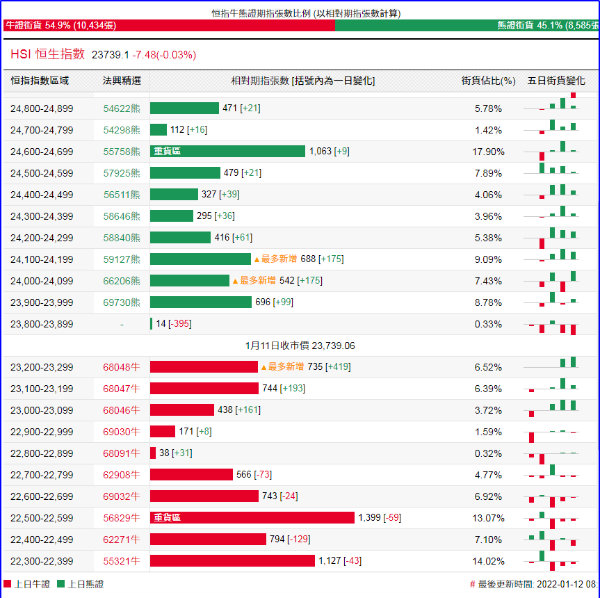Click the red bar for 22,300-22,399

[232, 561]
